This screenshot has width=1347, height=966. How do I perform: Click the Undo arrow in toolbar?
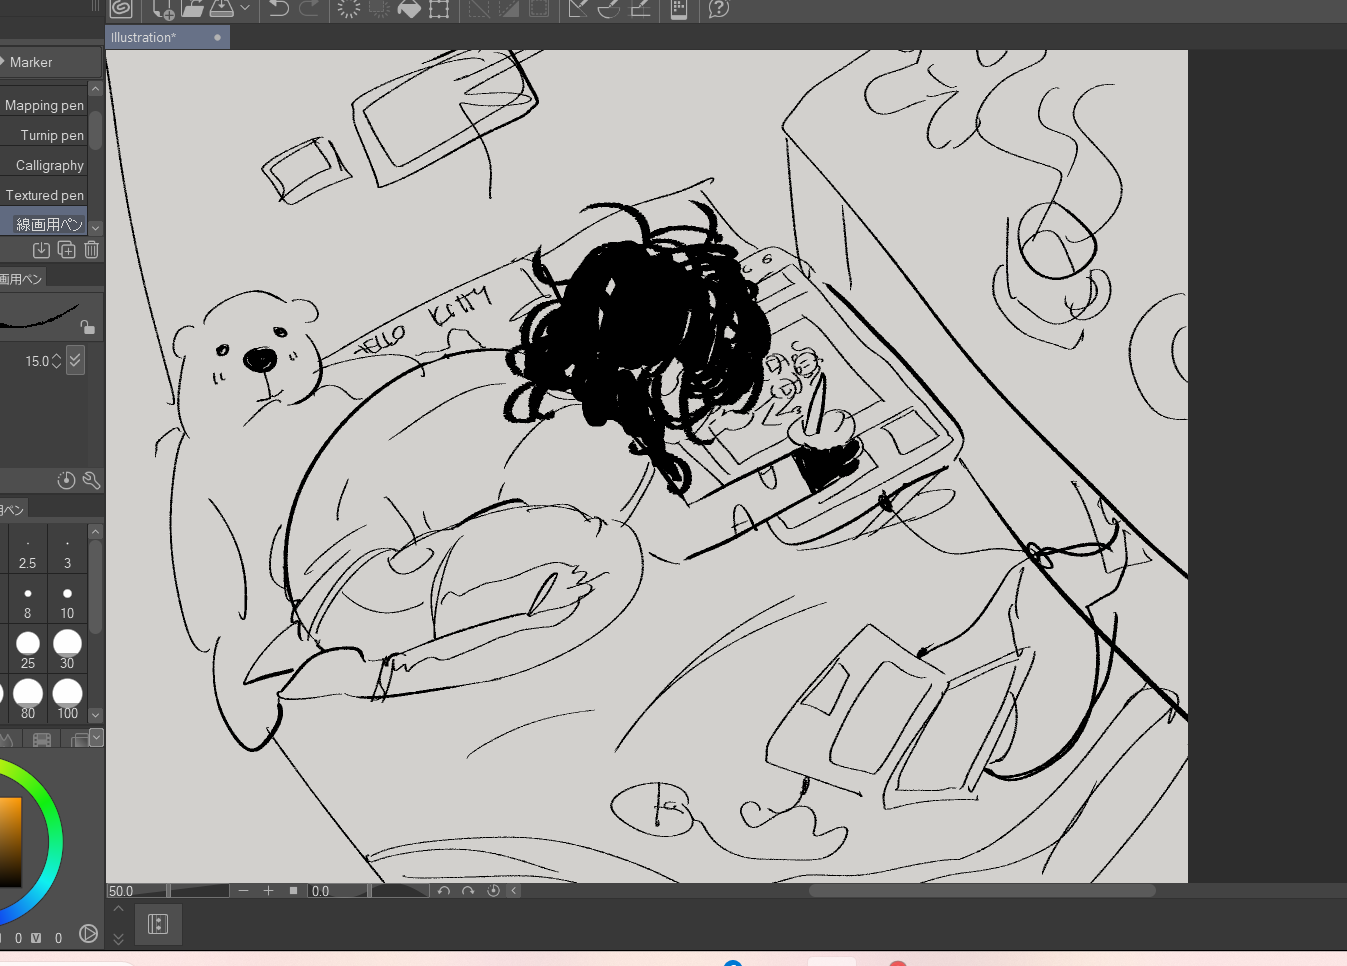(279, 9)
